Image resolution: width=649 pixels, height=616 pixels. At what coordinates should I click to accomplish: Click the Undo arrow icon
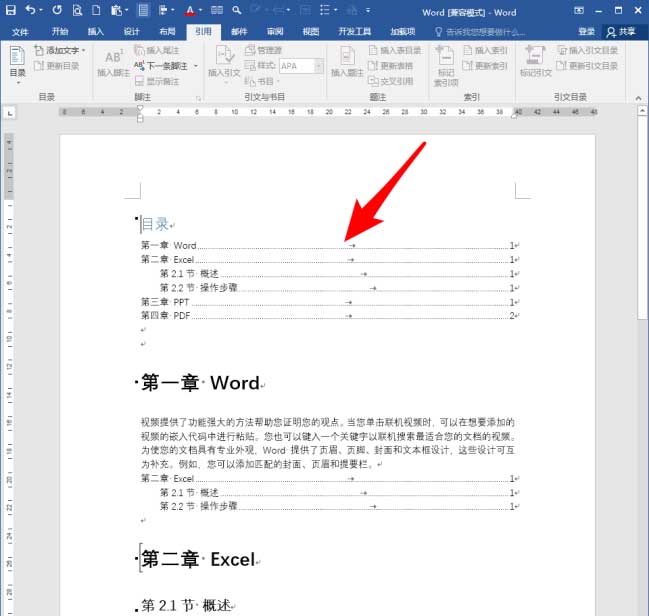(x=31, y=11)
